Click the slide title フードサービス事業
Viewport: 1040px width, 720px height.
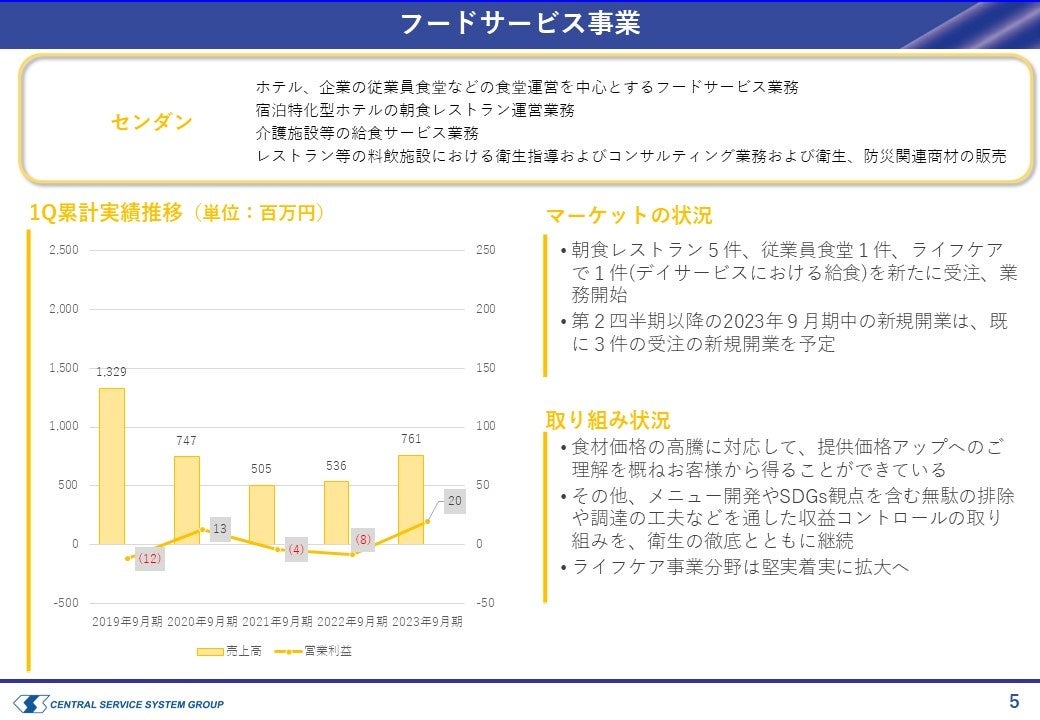pos(520,23)
